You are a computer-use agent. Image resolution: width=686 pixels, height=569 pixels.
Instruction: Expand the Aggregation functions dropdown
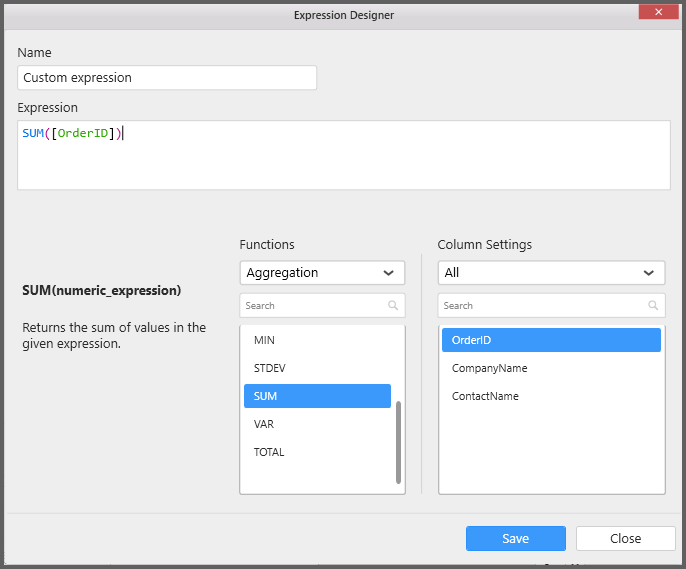(322, 273)
